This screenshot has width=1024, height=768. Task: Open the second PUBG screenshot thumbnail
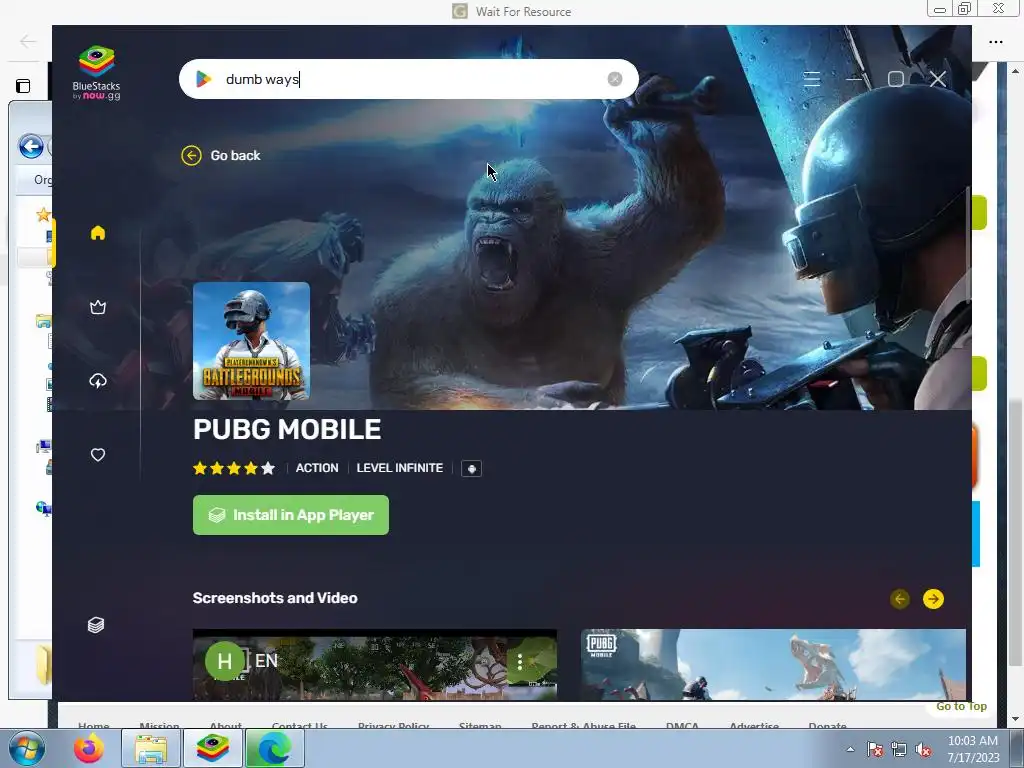(773, 665)
